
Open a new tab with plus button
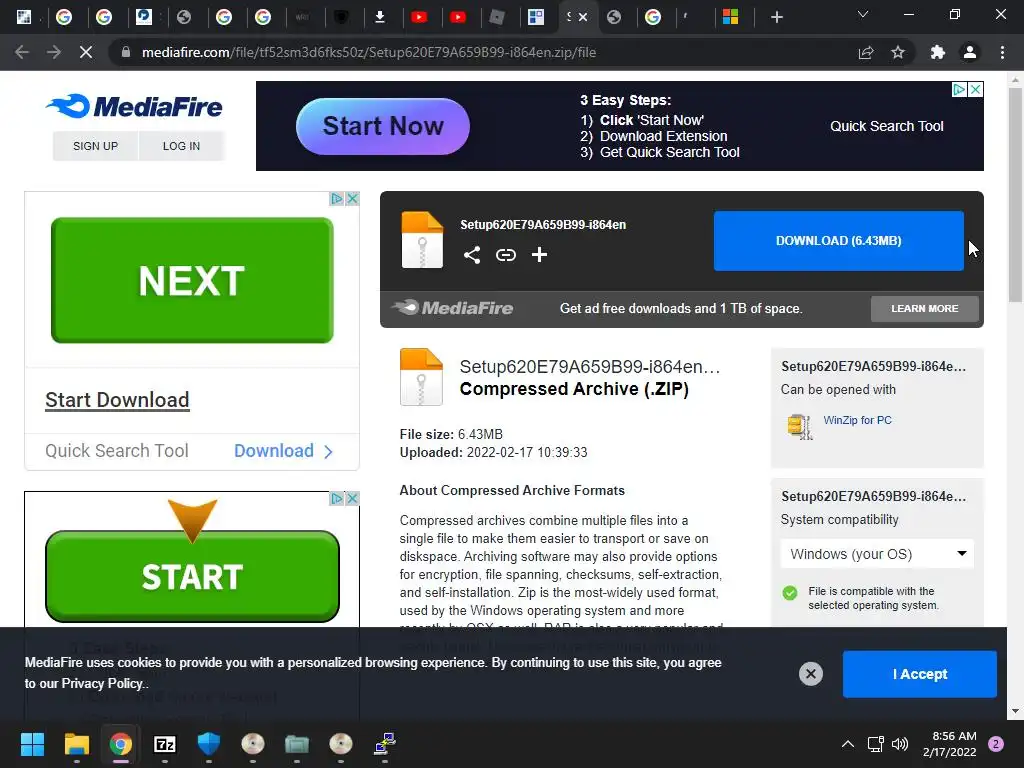pyautogui.click(x=776, y=17)
